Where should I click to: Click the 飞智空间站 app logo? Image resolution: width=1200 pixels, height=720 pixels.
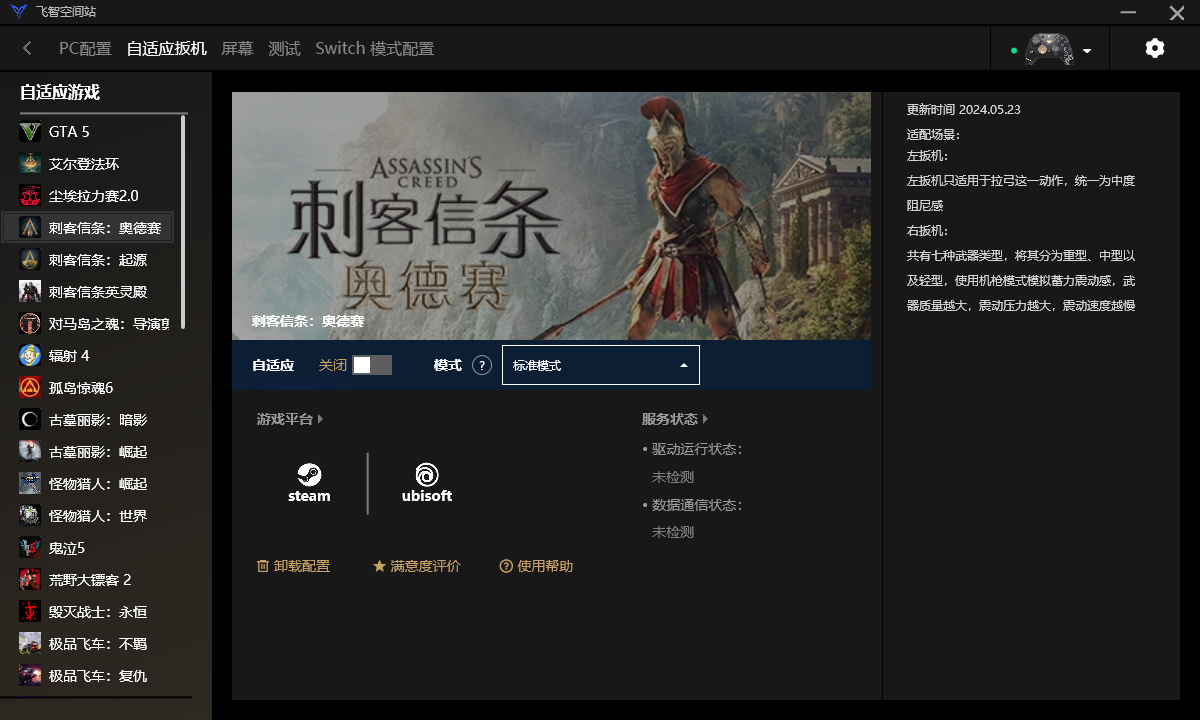(x=18, y=12)
